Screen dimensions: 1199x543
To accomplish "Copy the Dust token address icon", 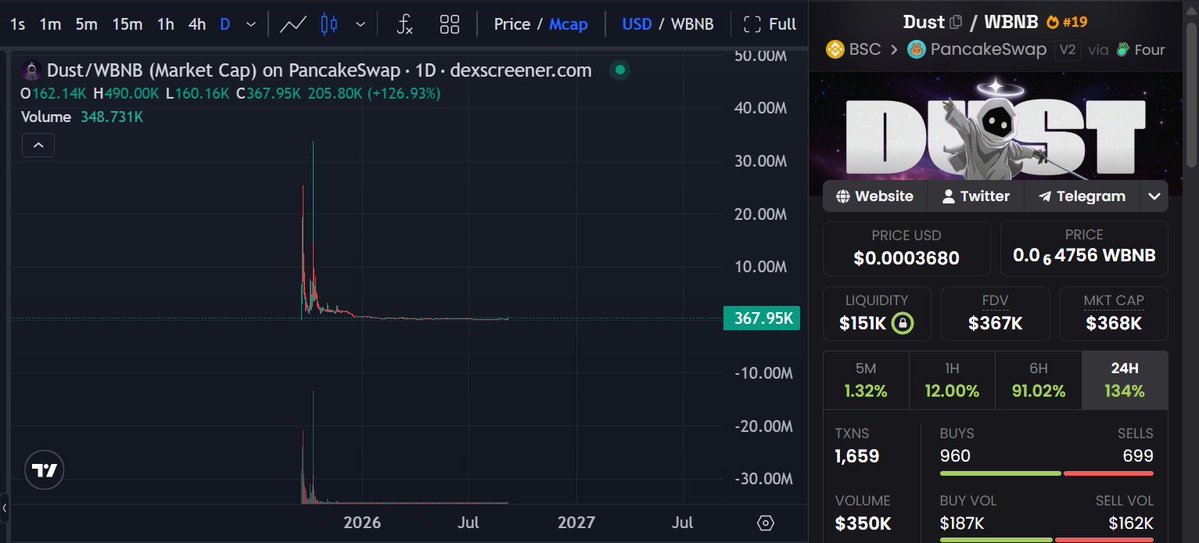I will [955, 22].
